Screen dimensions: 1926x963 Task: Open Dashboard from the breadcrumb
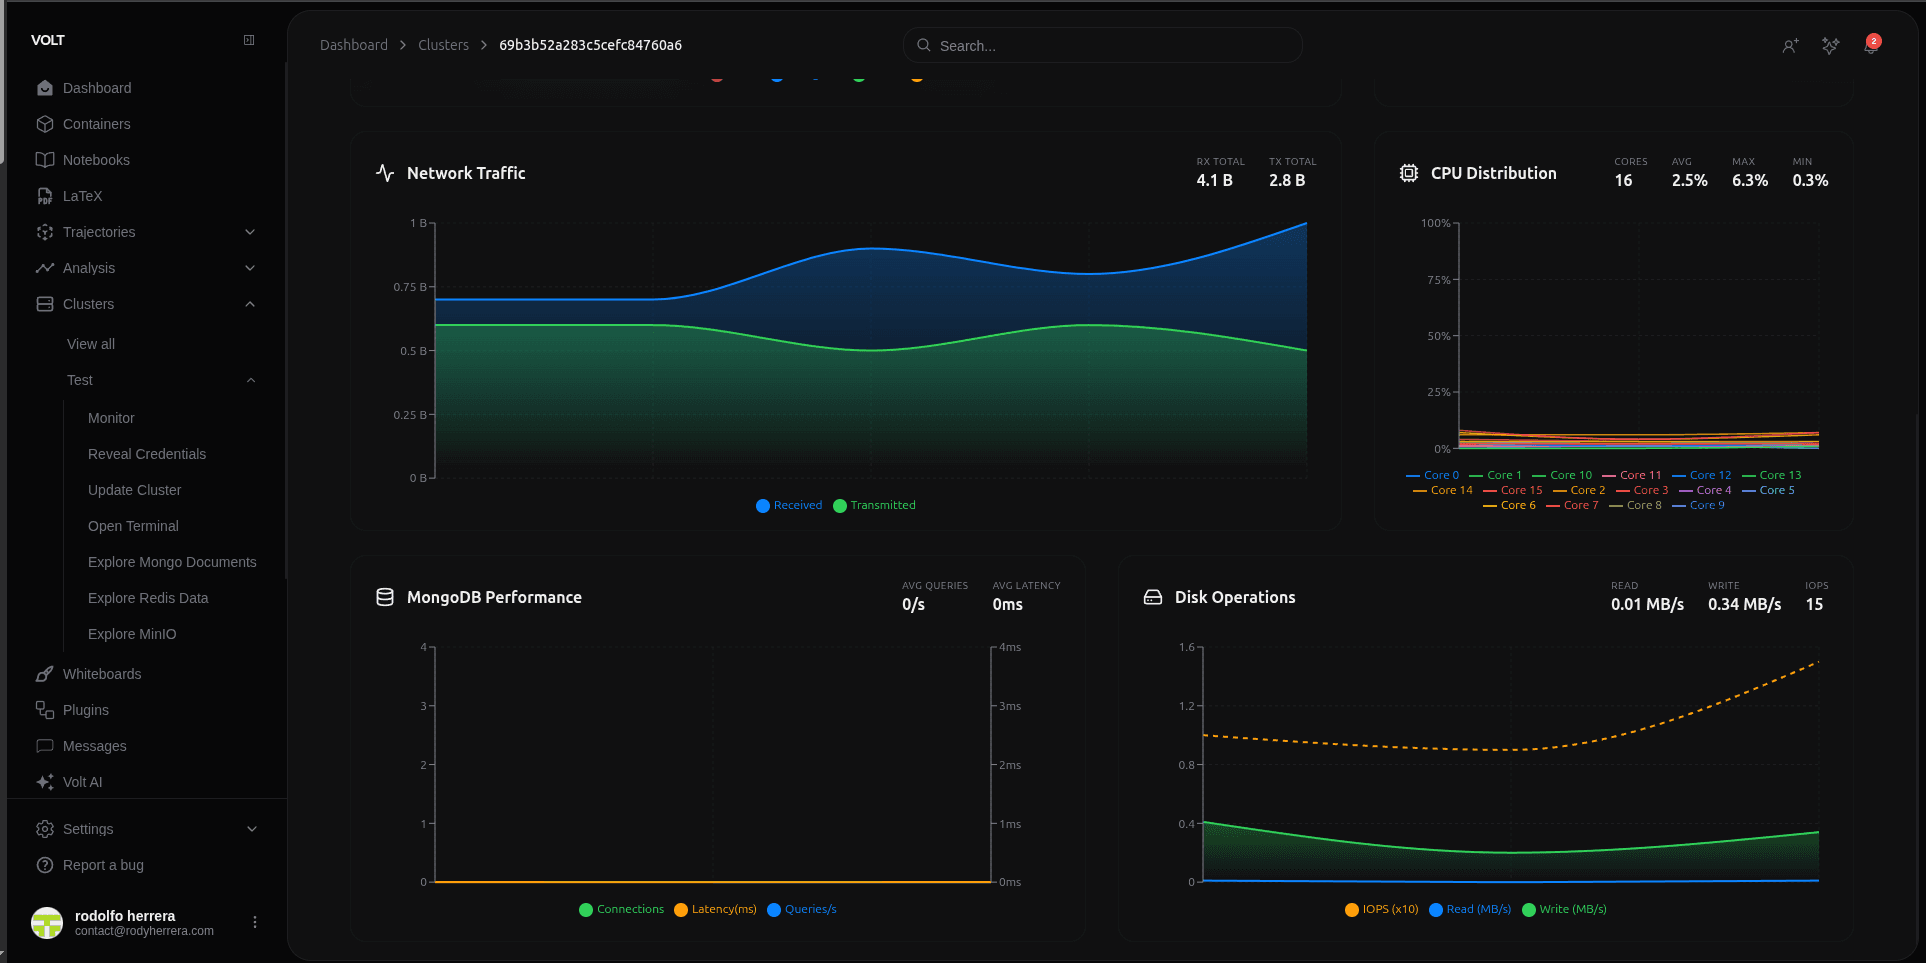tap(354, 45)
